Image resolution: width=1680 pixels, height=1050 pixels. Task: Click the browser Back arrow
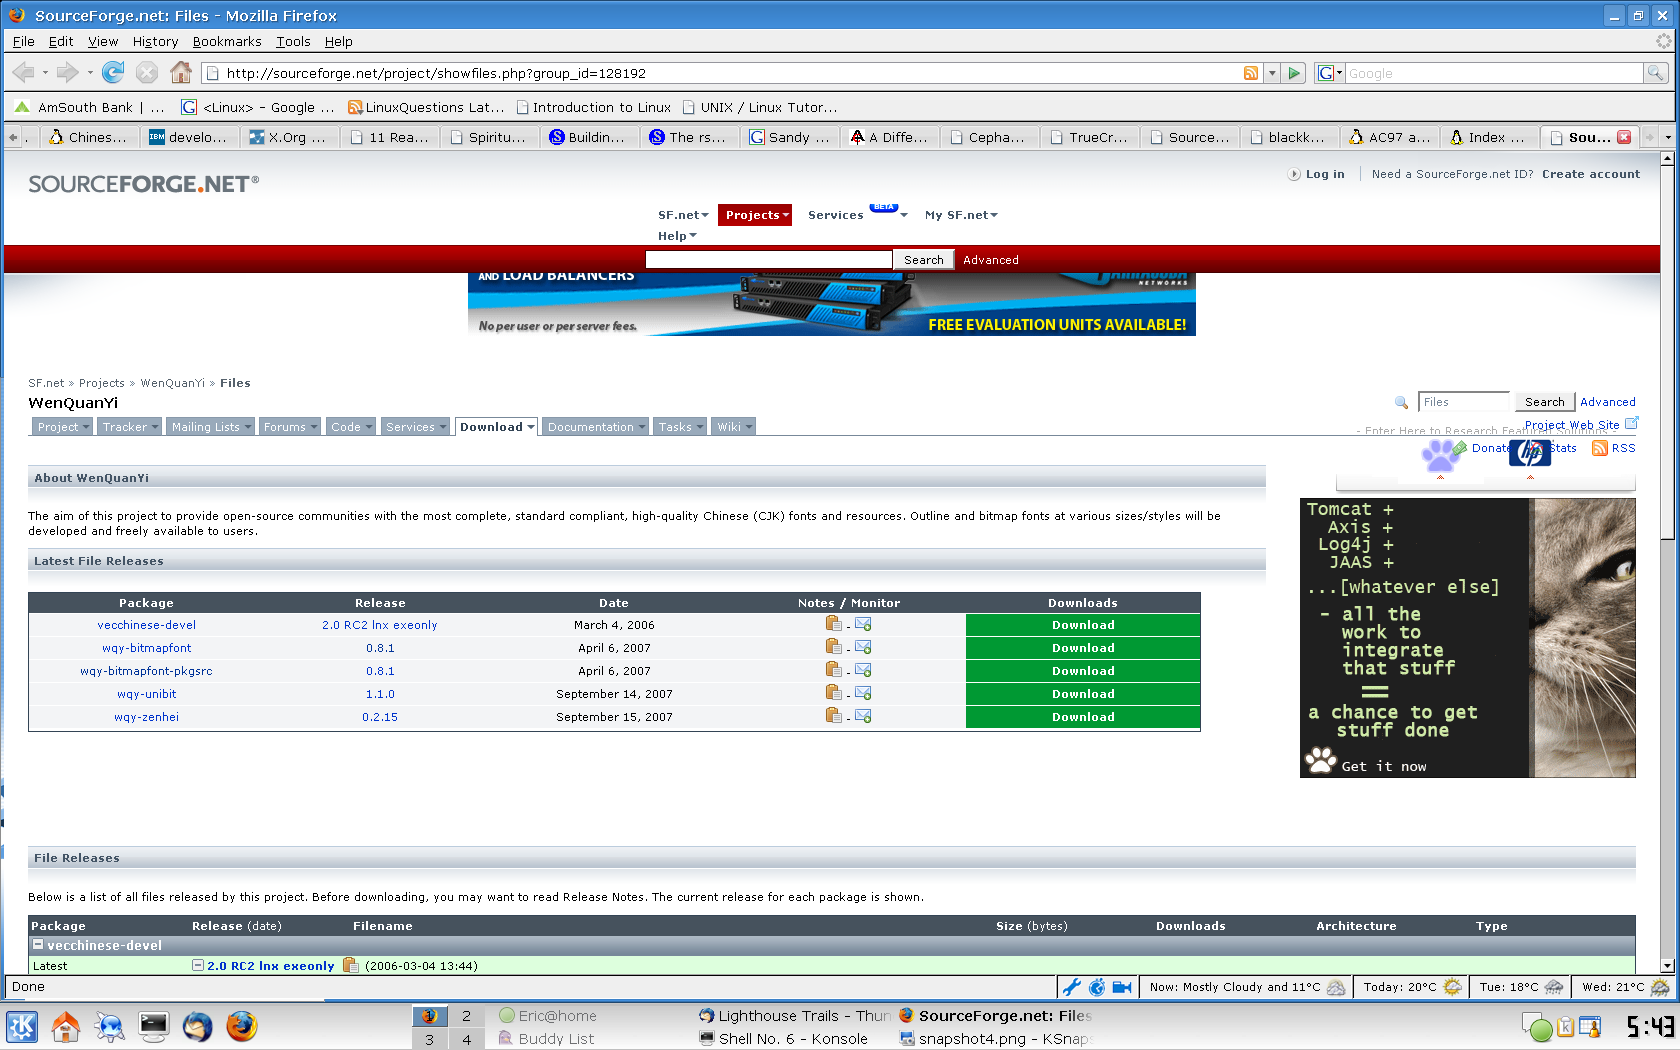pyautogui.click(x=23, y=72)
